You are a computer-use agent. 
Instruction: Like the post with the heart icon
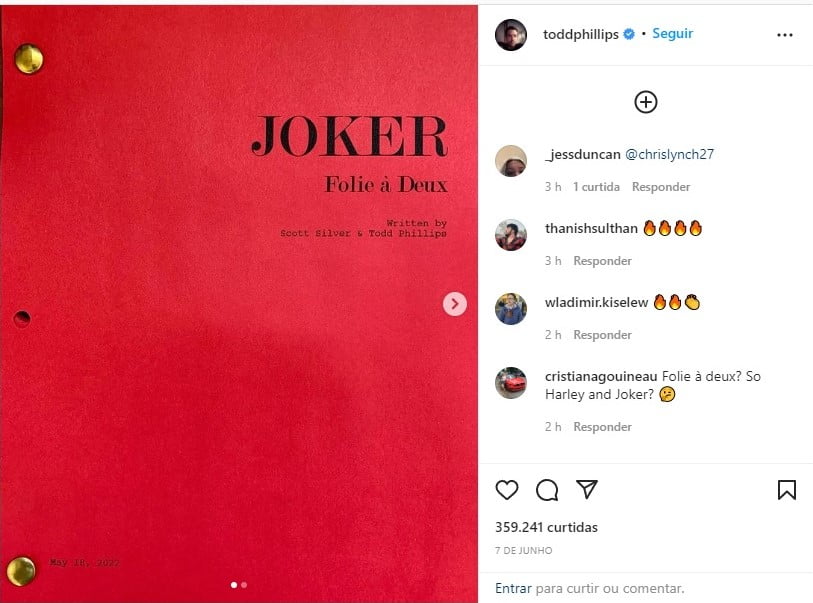507,489
